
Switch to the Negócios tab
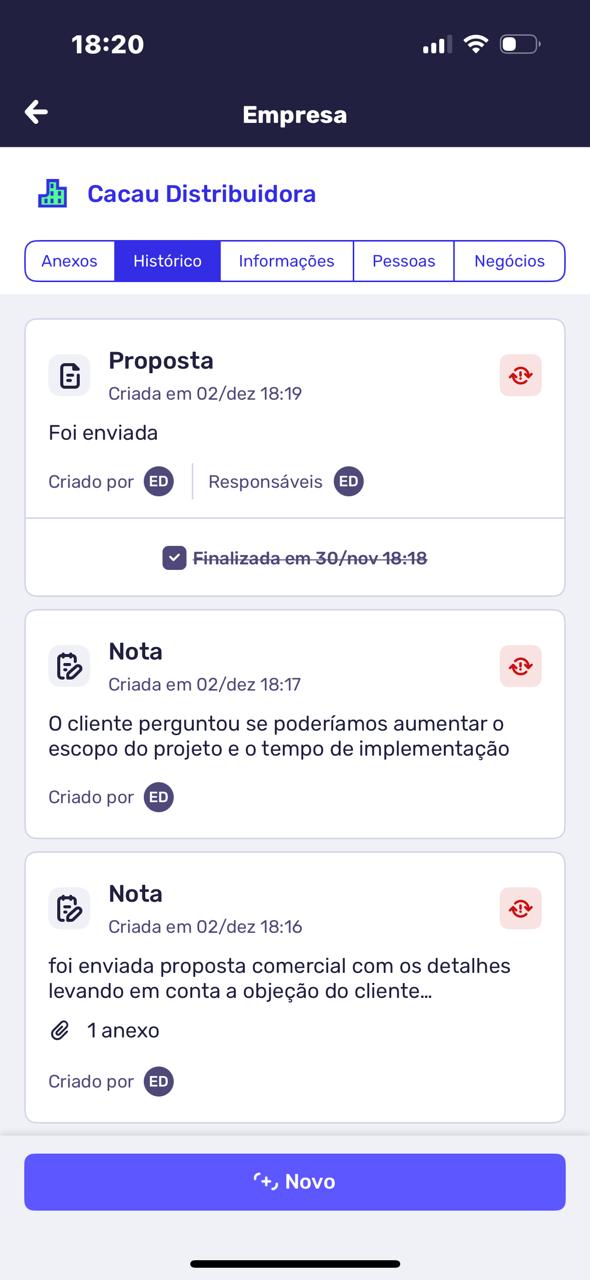click(x=510, y=260)
